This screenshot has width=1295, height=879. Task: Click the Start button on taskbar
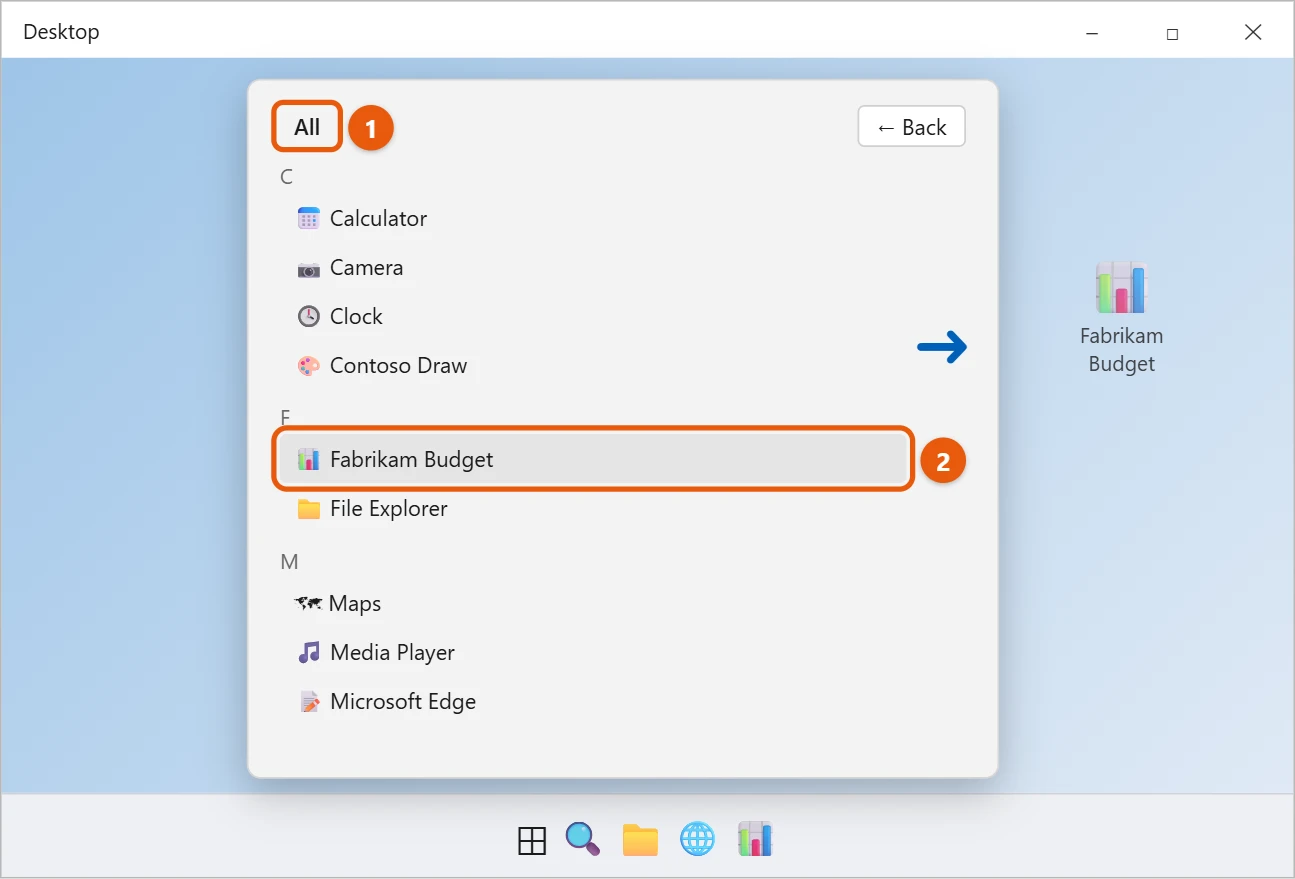point(532,841)
